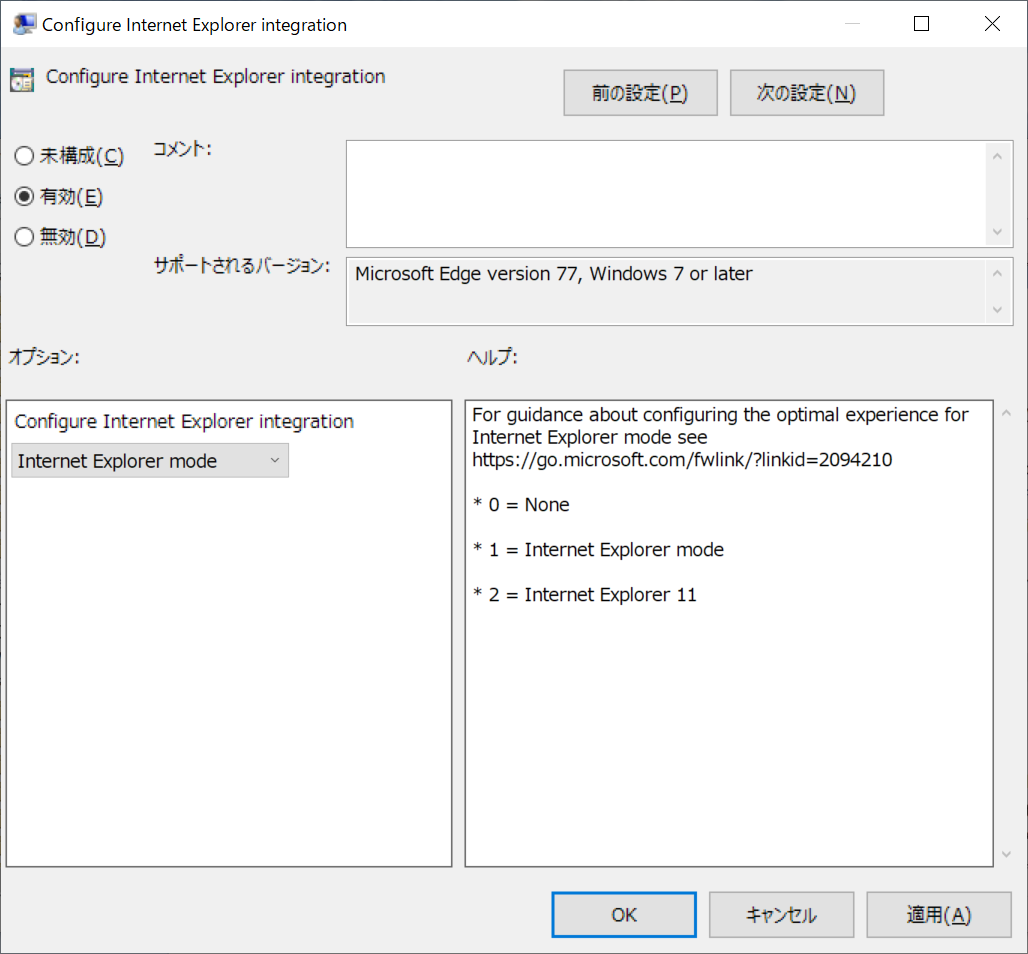Click comment box scroll up arrow
Image resolution: width=1028 pixels, height=954 pixels.
click(x=997, y=156)
